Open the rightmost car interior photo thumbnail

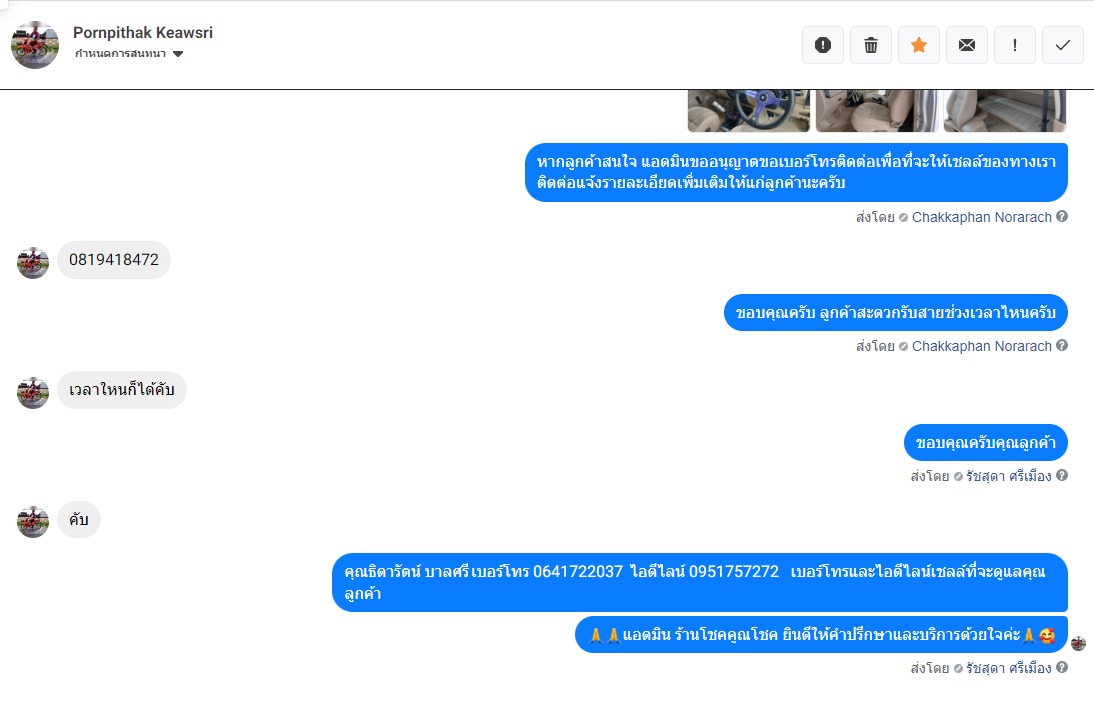1005,110
